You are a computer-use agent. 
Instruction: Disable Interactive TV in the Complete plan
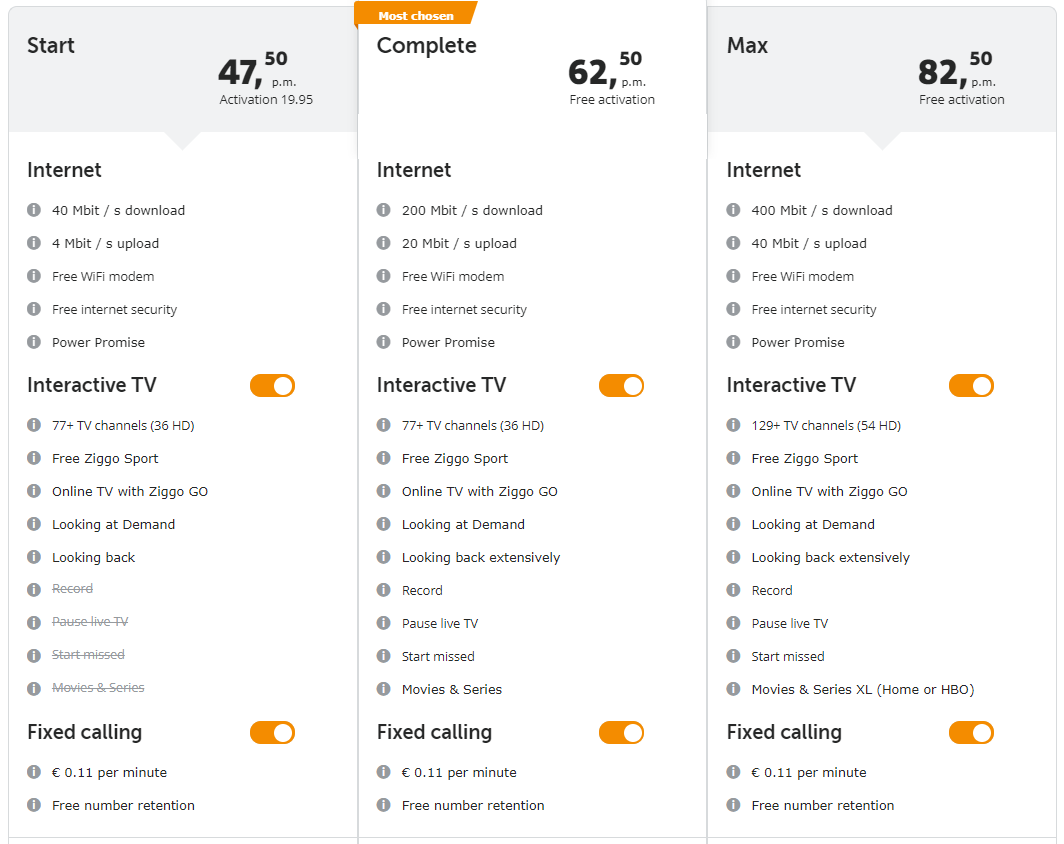click(x=621, y=386)
